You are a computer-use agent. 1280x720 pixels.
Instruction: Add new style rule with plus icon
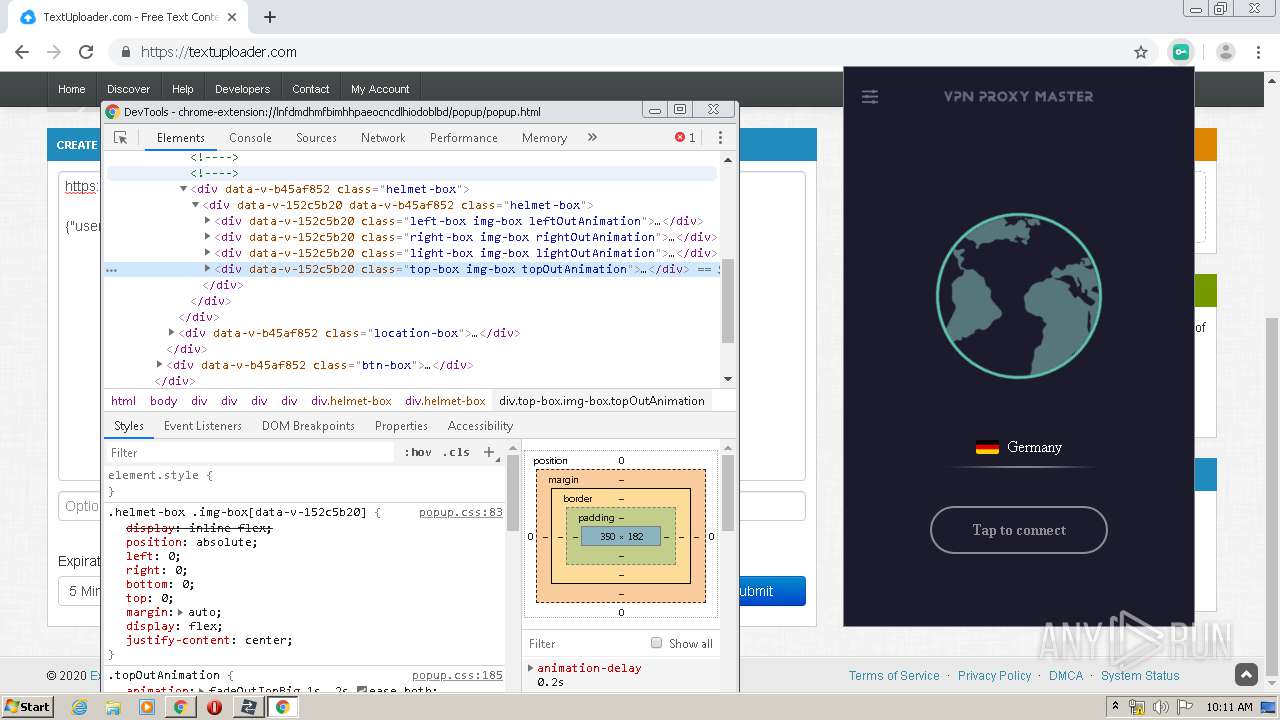[x=489, y=452]
